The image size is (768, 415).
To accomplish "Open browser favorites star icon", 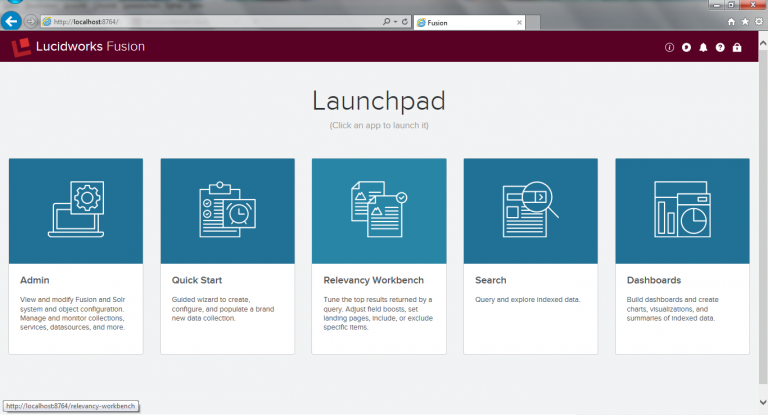I will click(745, 21).
